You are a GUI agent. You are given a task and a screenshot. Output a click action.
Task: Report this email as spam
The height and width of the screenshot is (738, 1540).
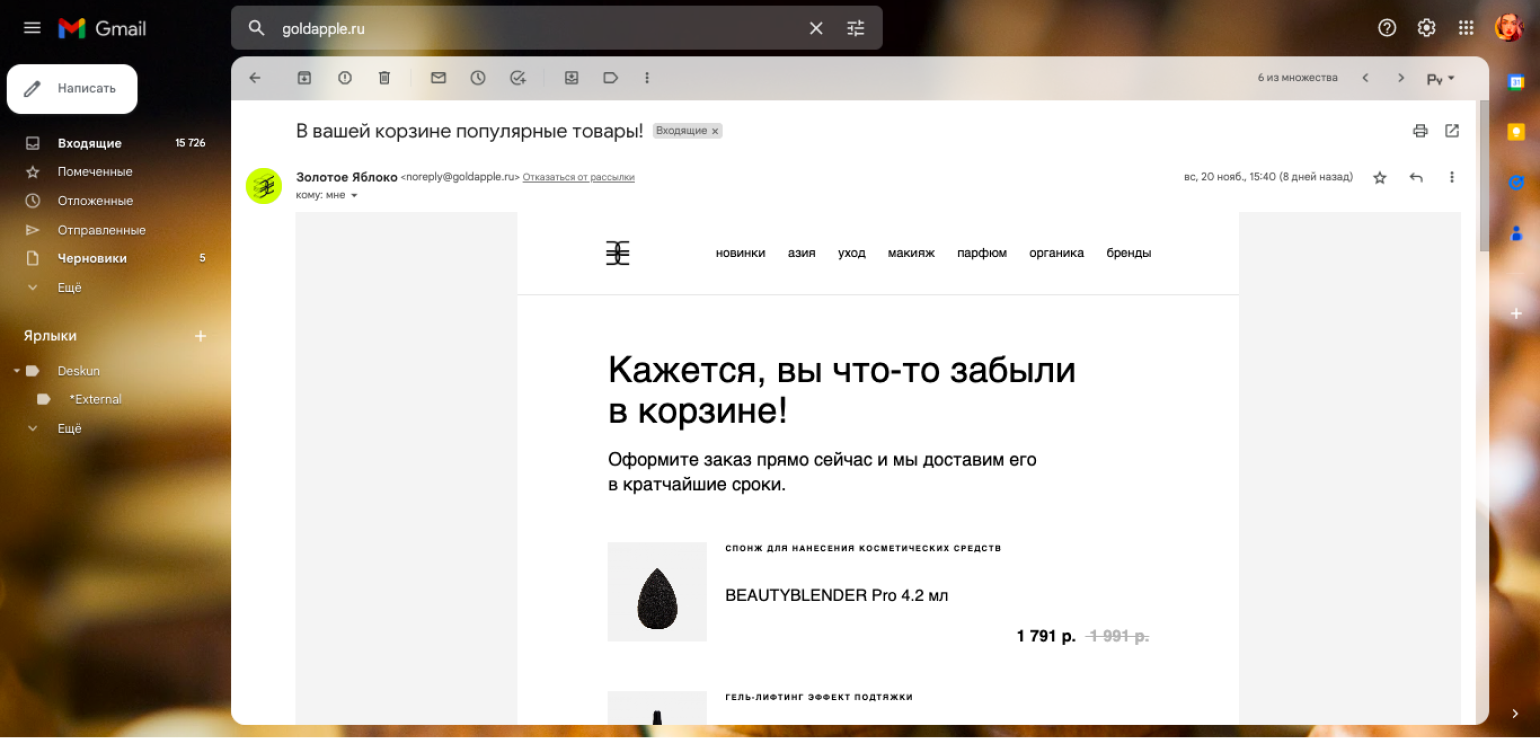tap(345, 78)
